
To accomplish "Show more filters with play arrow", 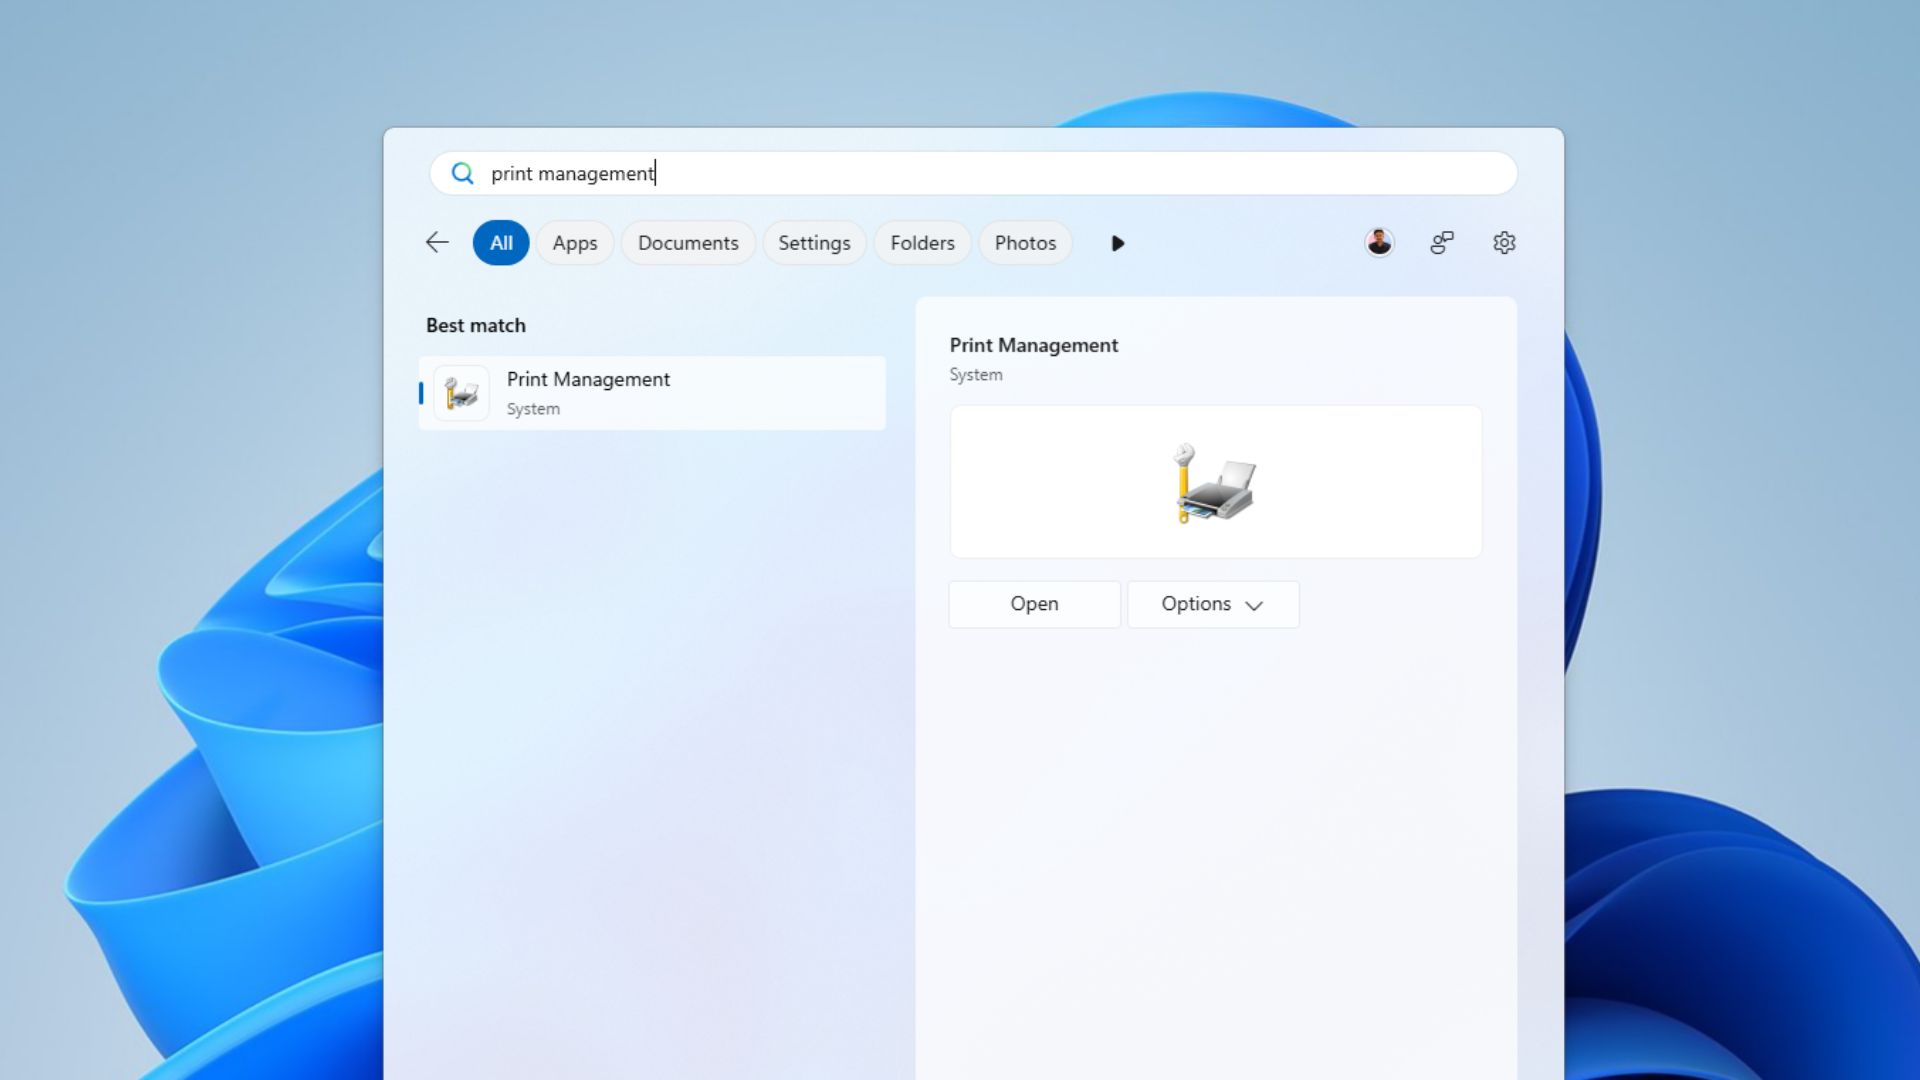I will (1118, 243).
